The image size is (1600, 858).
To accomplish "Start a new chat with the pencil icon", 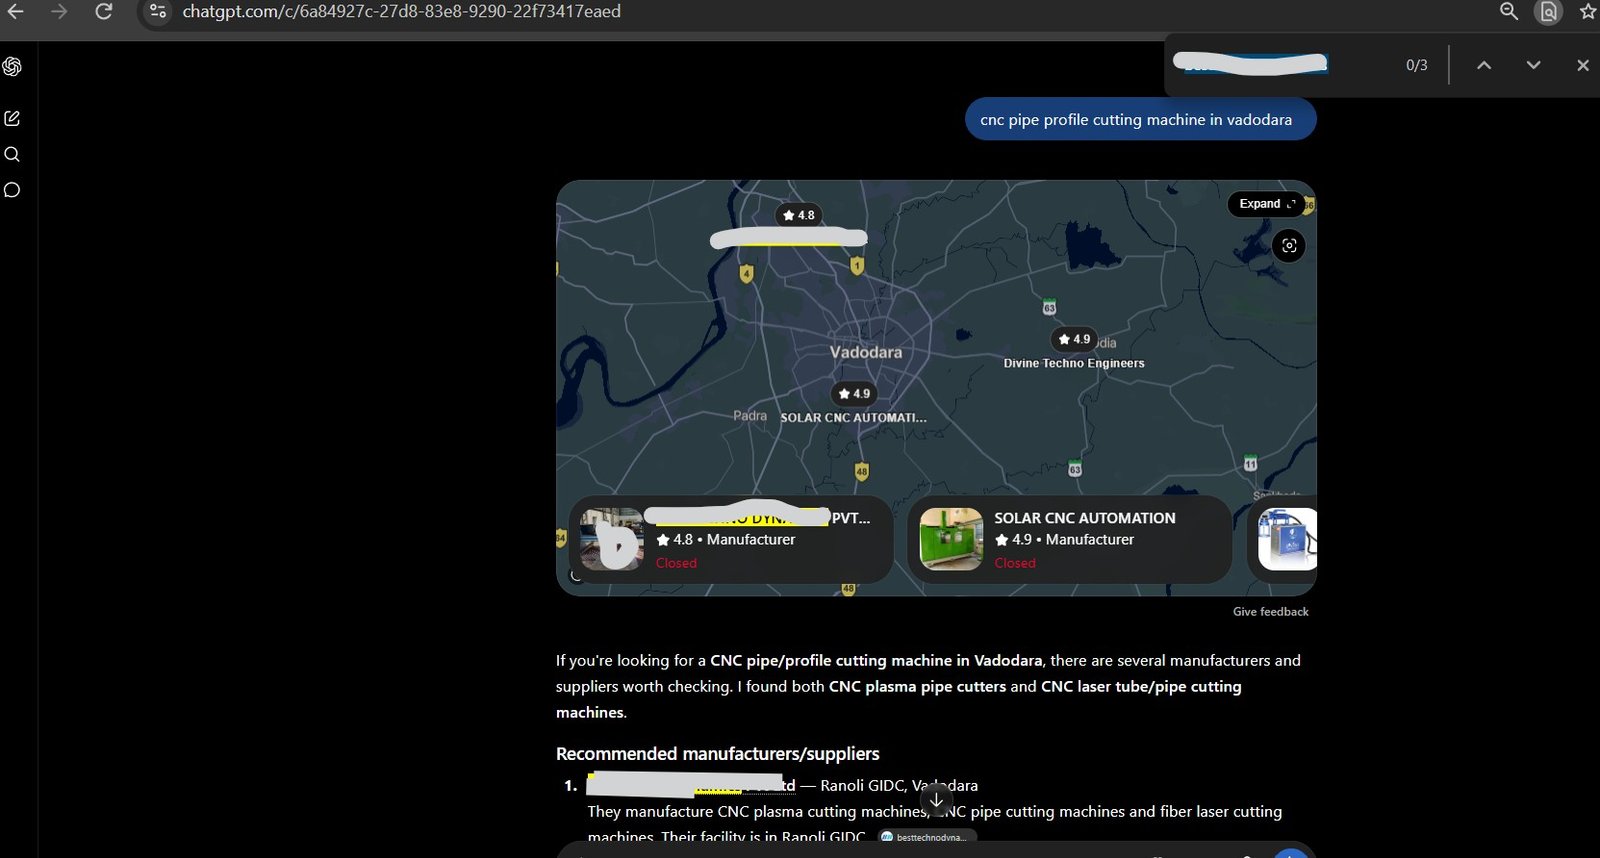I will [12, 118].
